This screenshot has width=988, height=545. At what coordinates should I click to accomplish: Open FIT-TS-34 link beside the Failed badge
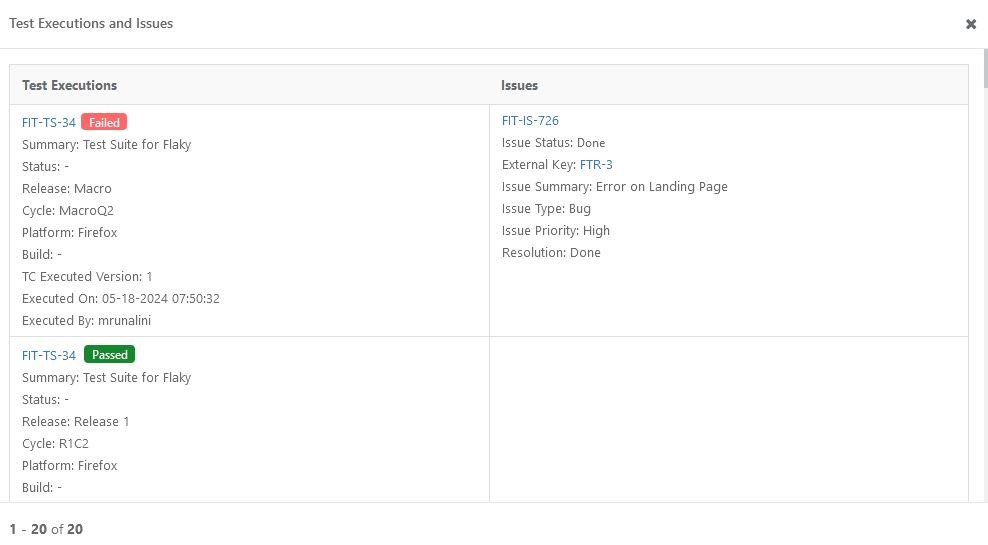click(49, 123)
